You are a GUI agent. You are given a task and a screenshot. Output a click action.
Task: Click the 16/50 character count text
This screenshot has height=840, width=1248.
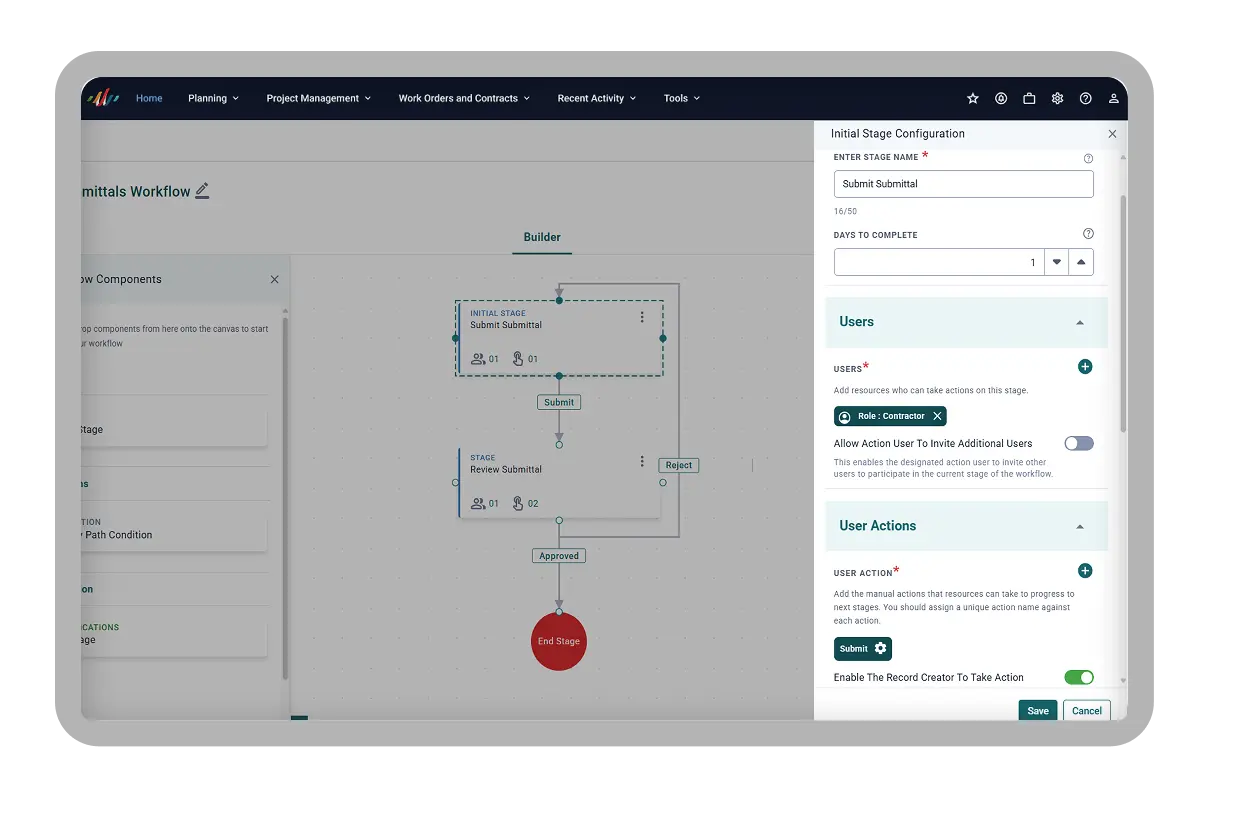(x=845, y=211)
